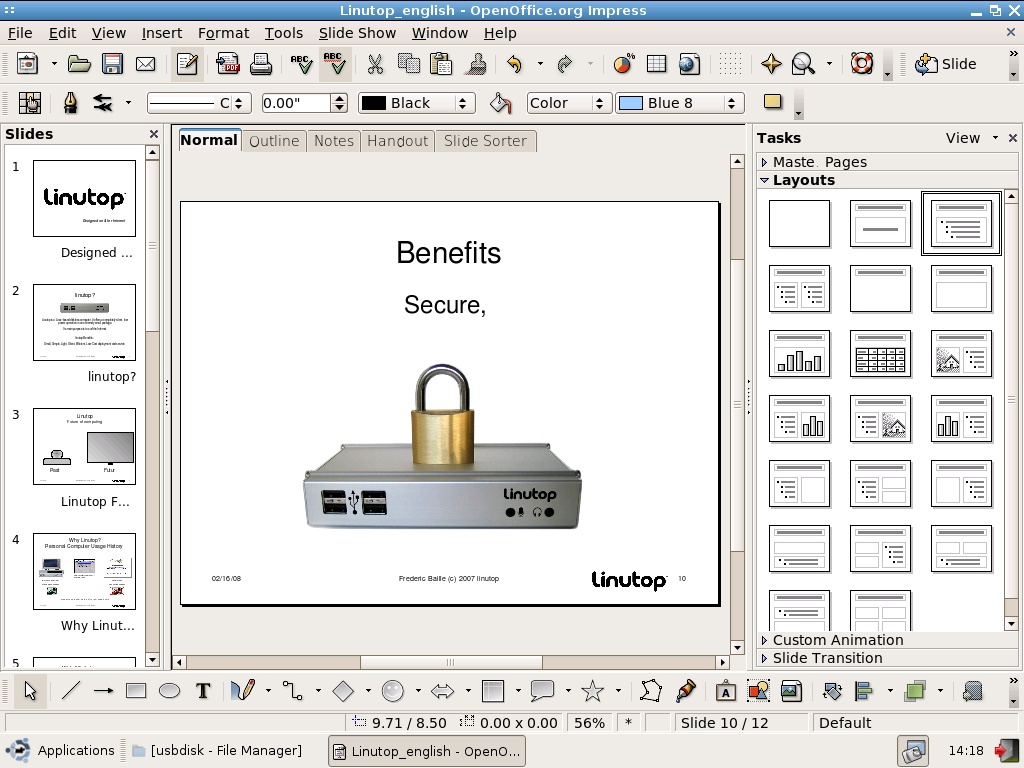Toggle Display Grid dotted icon
This screenshot has height=768, width=1024.
[730, 64]
